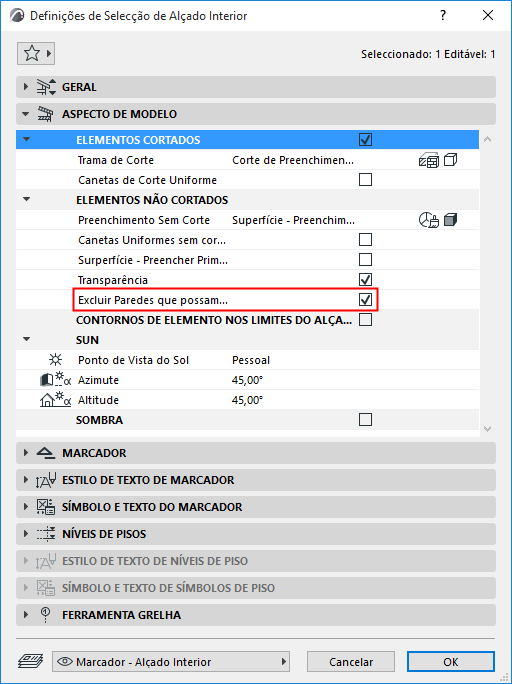Click the paint surface icon in Preenchimento Sem Corte row
Screen dimensions: 512x684
pos(429,220)
